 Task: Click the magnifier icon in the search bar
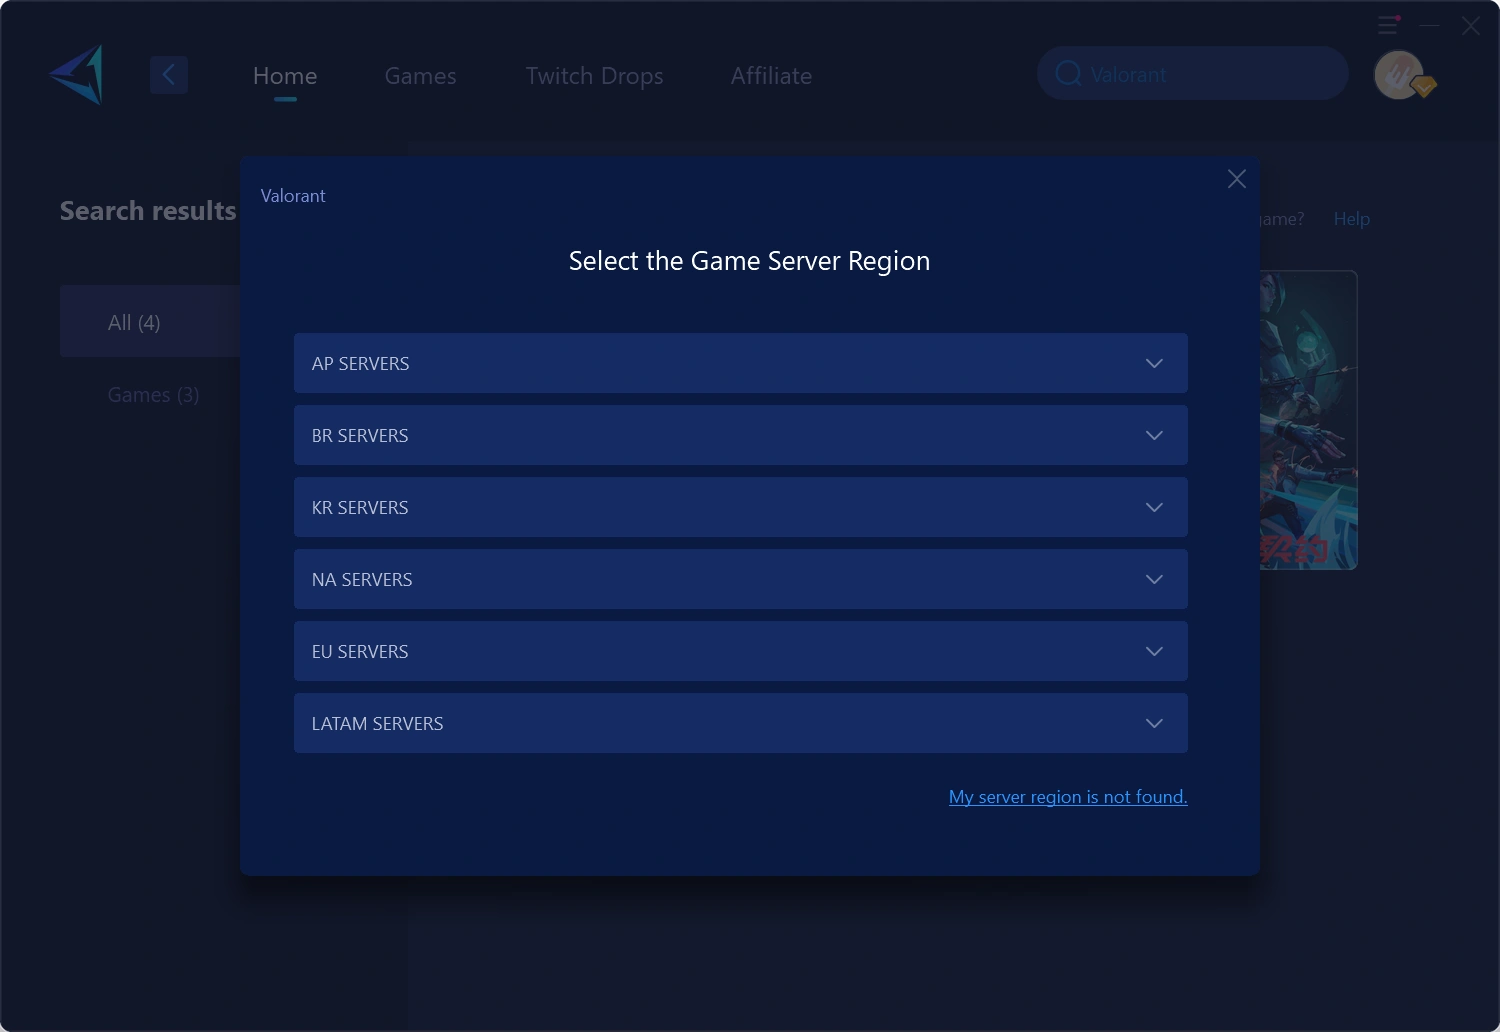click(x=1068, y=73)
